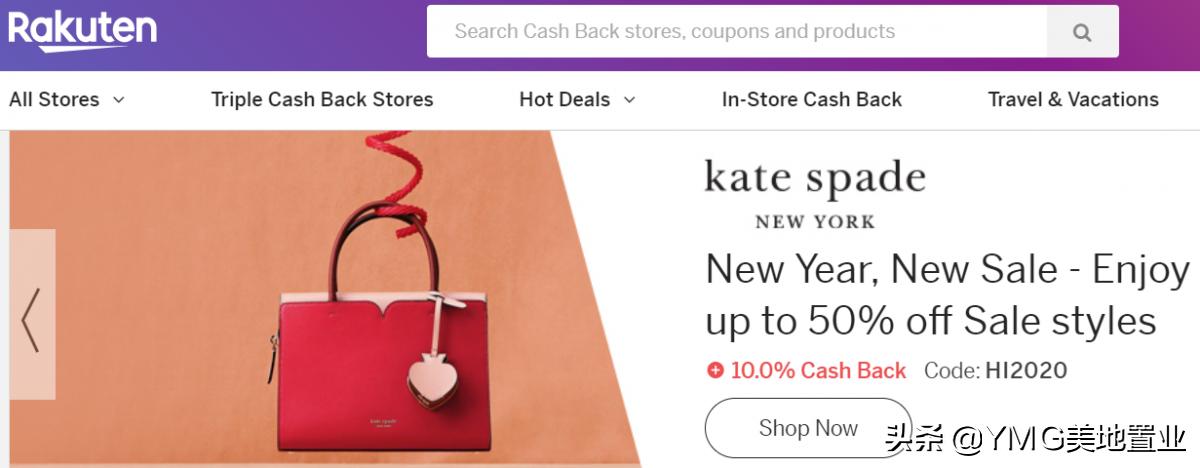Click the New Year, New Sale headline

click(948, 295)
